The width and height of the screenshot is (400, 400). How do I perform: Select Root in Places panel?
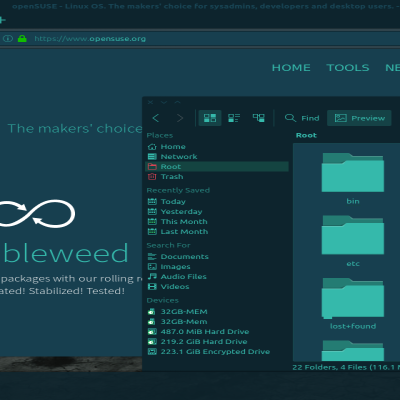217,167
